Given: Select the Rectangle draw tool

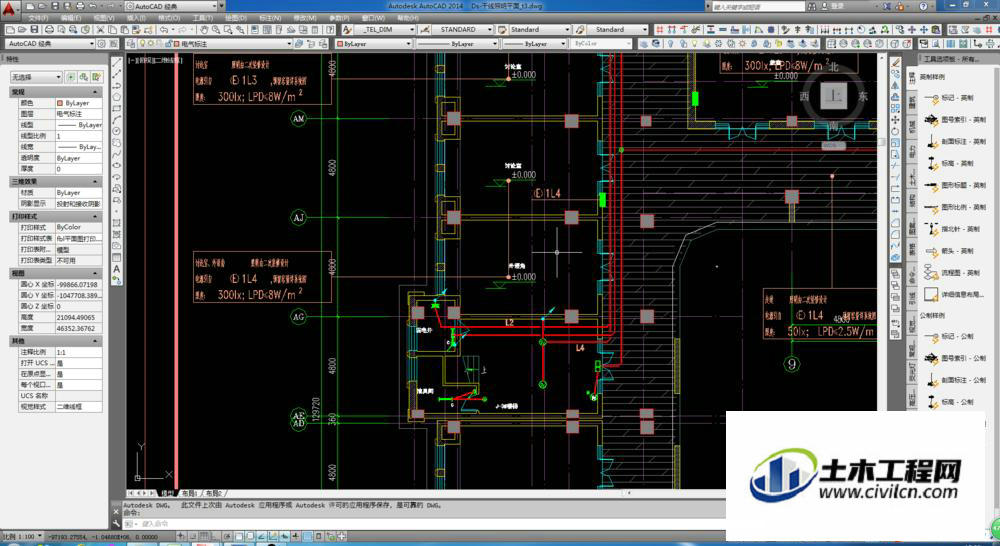Looking at the screenshot, I should point(117,108).
